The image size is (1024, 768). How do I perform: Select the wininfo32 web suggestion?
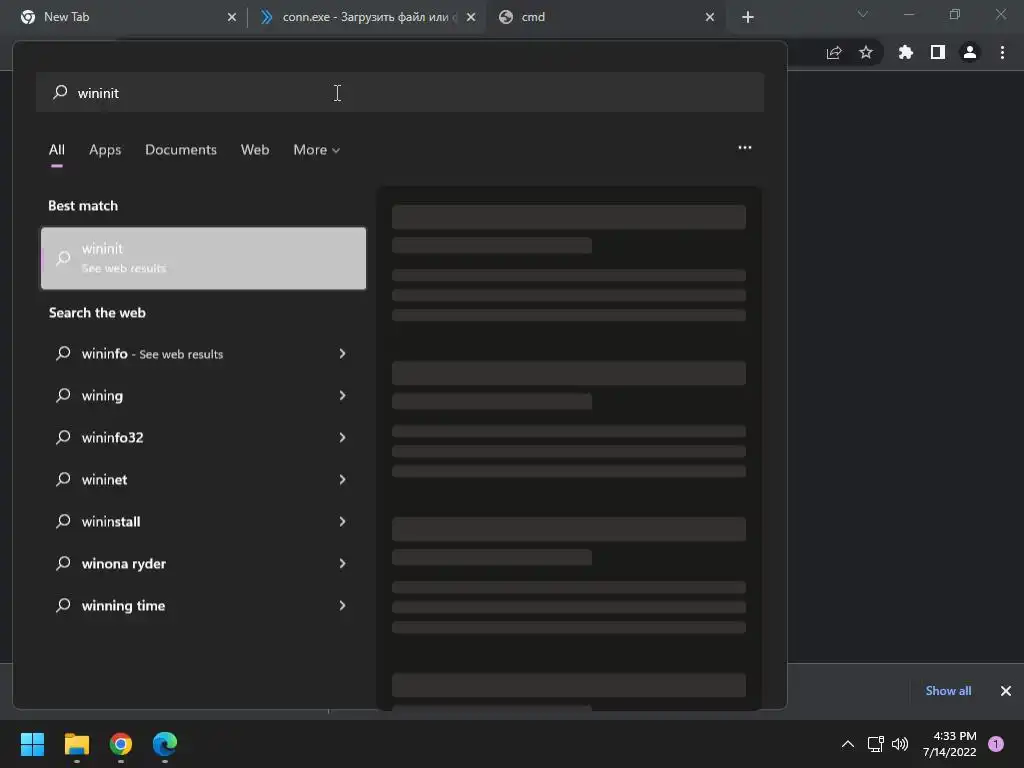[203, 438]
